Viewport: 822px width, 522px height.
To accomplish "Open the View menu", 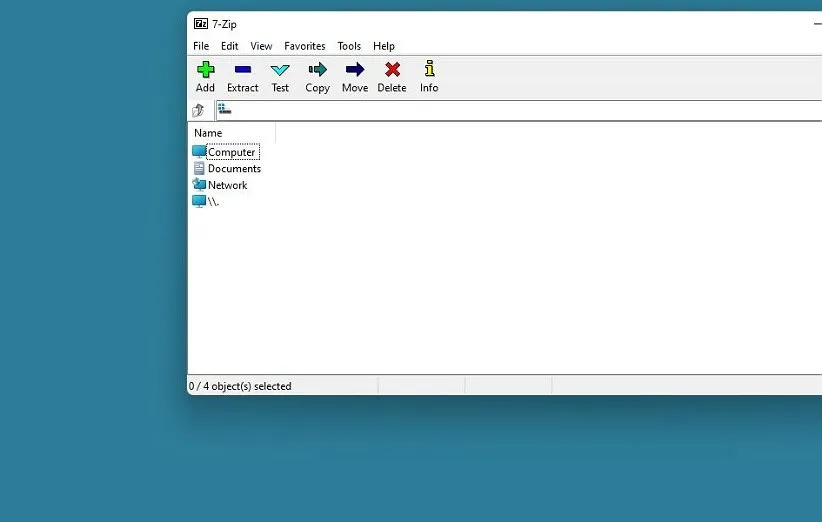I will click(261, 46).
